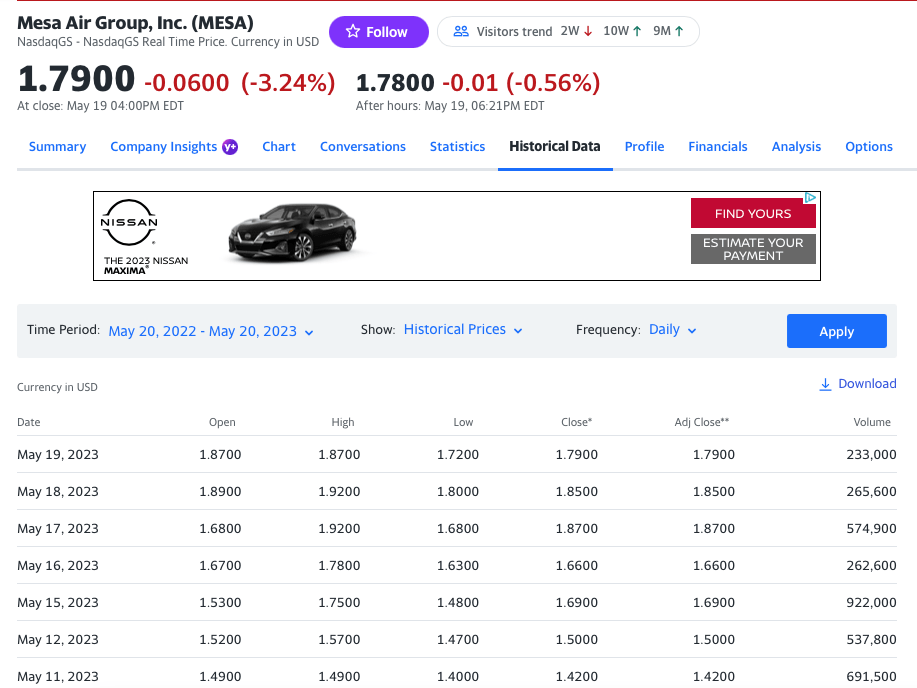917x688 pixels.
Task: Click the black Nissan Maxima car image
Action: 292,232
